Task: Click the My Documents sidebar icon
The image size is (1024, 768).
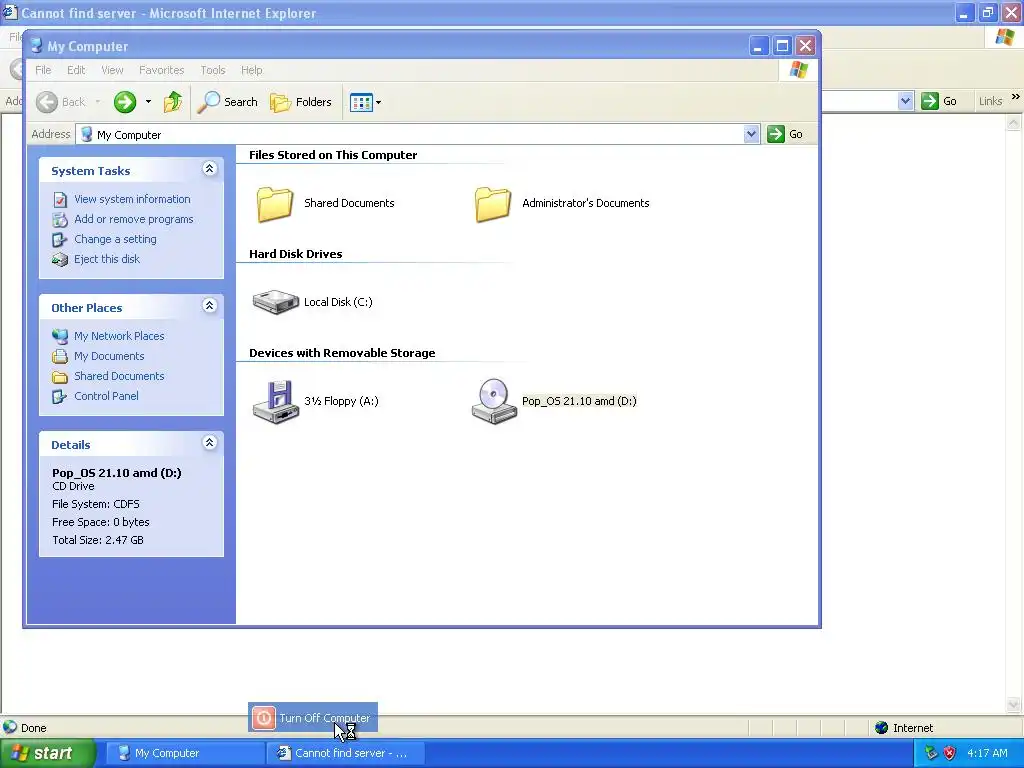Action: tap(60, 357)
